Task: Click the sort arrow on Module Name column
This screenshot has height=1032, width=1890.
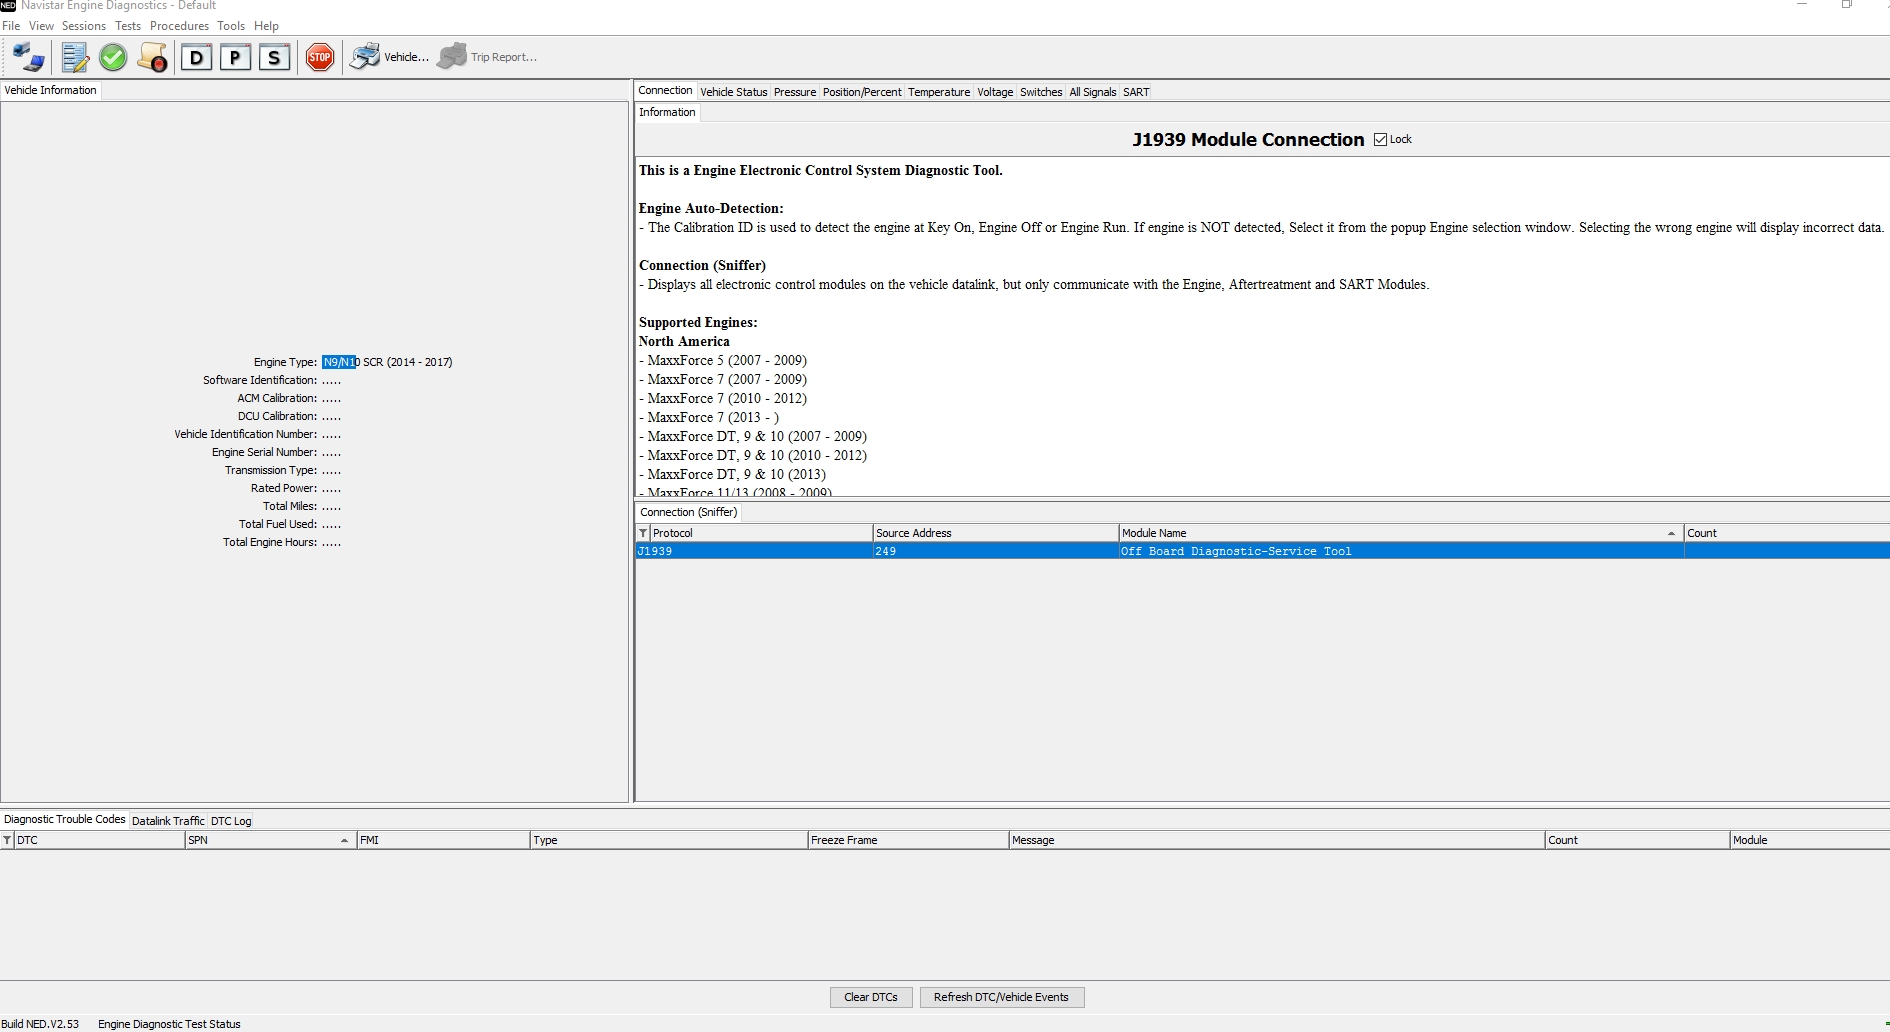Action: pyautogui.click(x=1669, y=533)
